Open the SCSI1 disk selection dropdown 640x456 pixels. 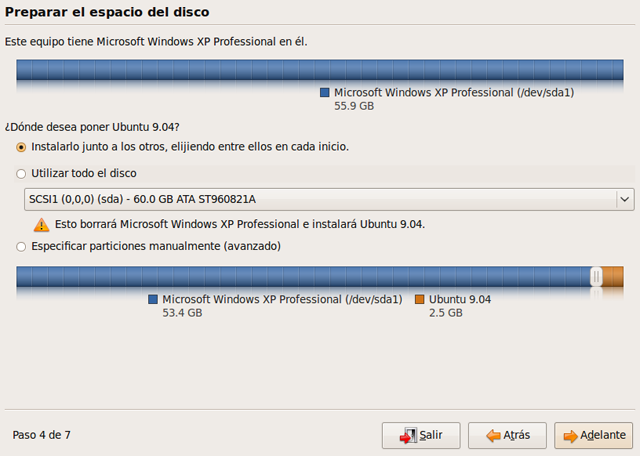(320, 199)
